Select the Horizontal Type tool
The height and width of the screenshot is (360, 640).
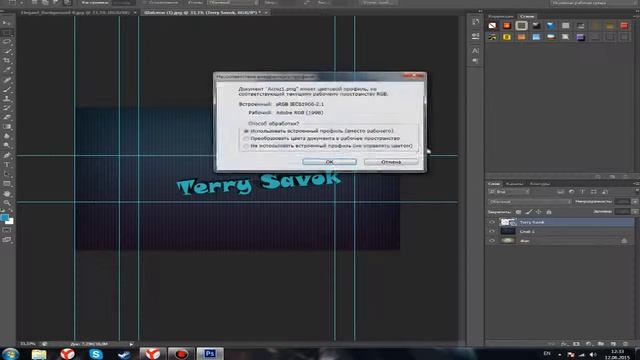tap(7, 164)
